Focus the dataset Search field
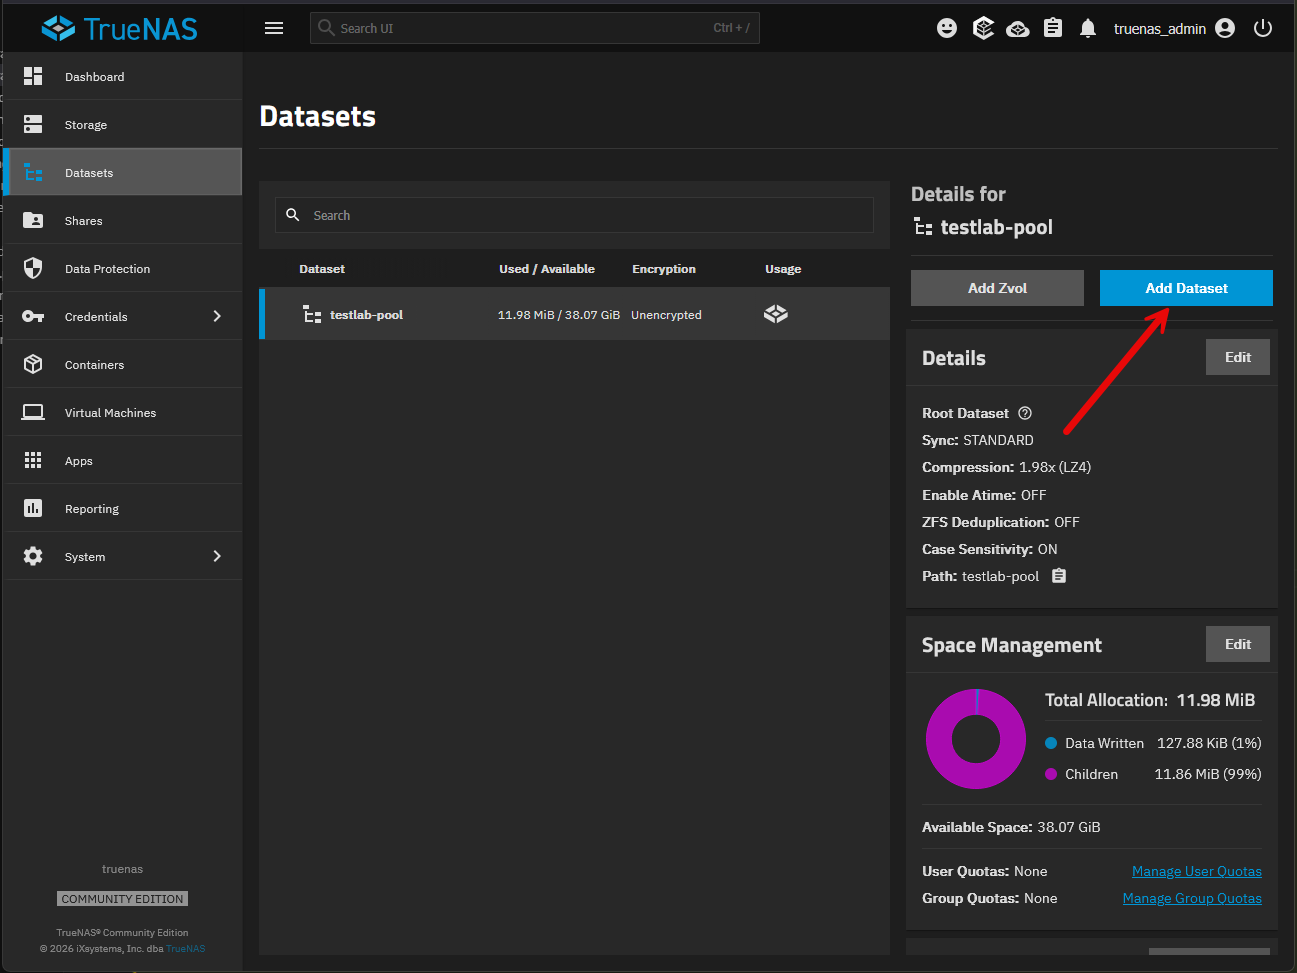The height and width of the screenshot is (973, 1297). (x=574, y=215)
